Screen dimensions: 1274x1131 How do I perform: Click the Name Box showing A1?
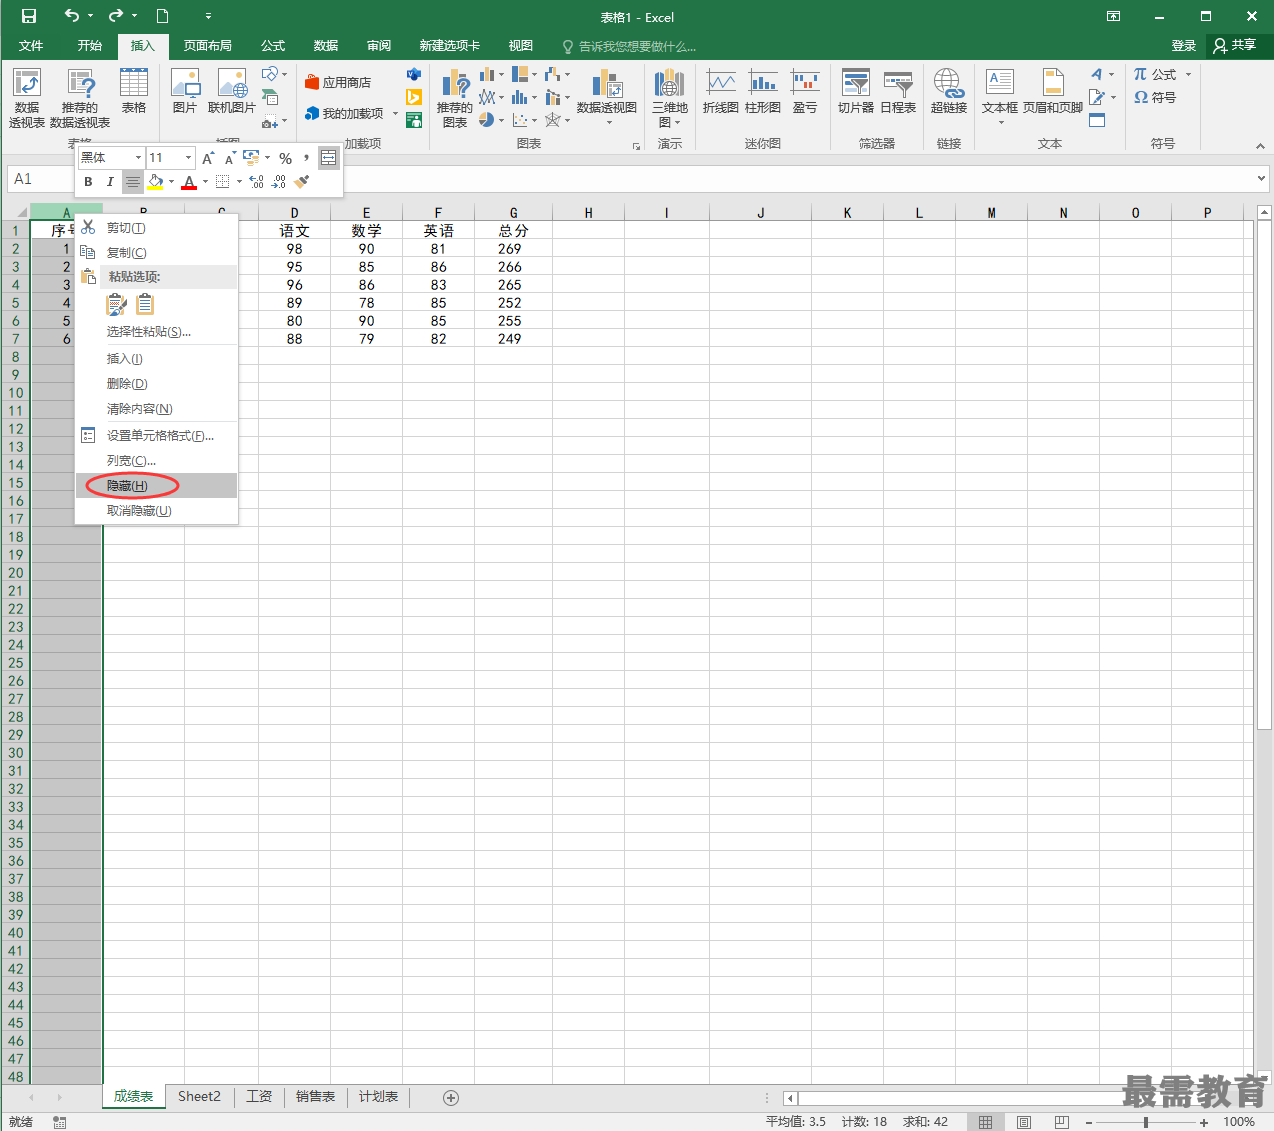click(x=40, y=179)
